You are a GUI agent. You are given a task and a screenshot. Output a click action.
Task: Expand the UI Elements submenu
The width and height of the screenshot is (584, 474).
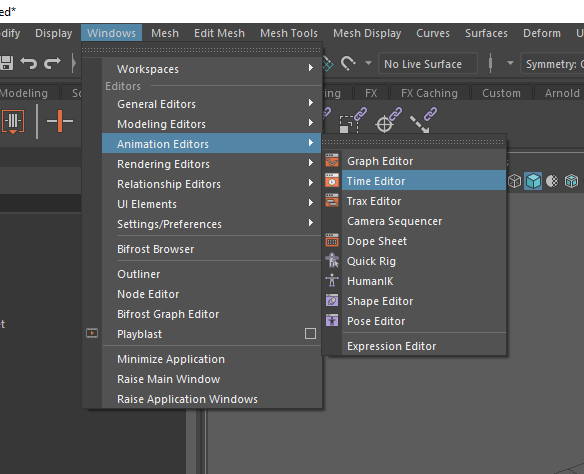coord(311,203)
